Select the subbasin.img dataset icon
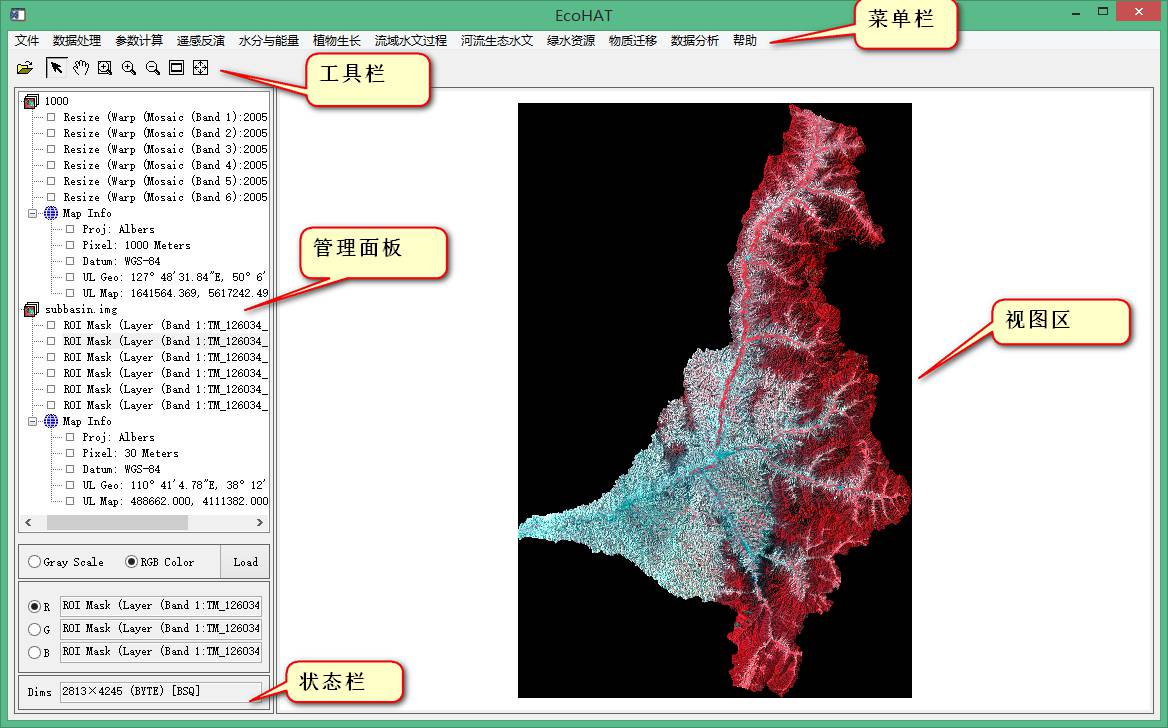The image size is (1168, 728). coord(31,309)
